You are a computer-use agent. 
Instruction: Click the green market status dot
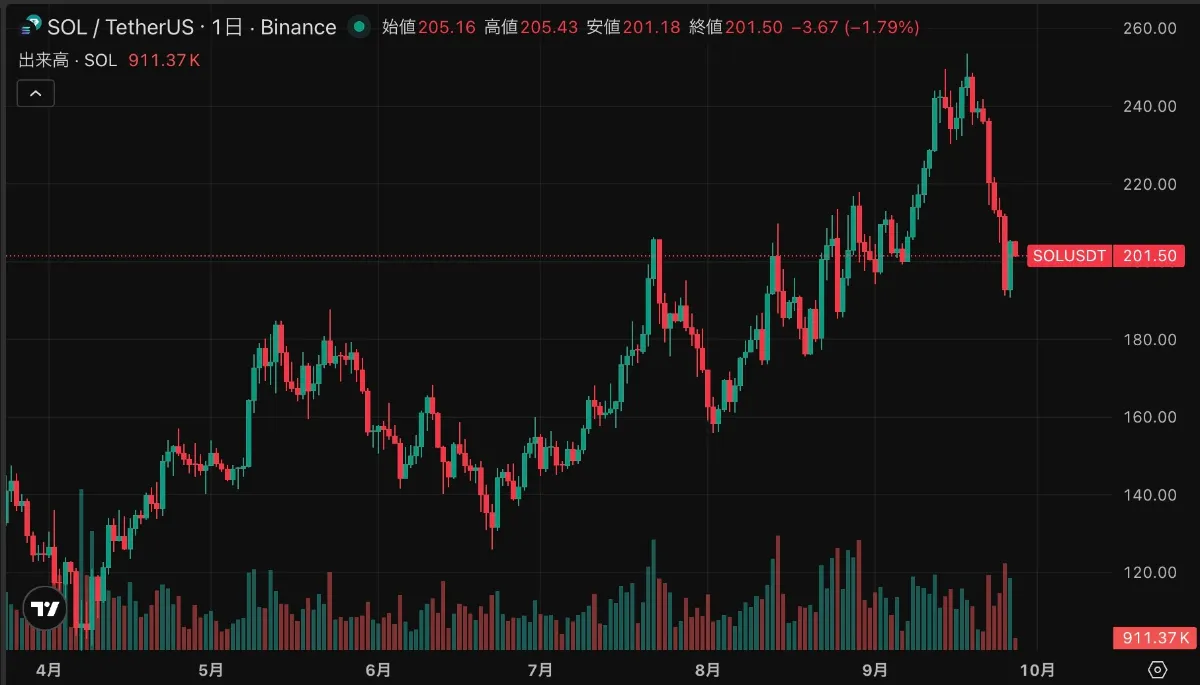358,27
